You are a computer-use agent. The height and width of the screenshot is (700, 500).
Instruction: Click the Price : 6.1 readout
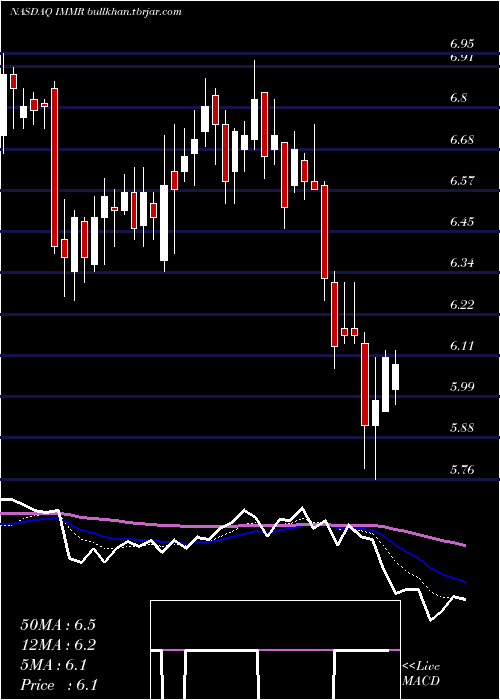pos(59,685)
